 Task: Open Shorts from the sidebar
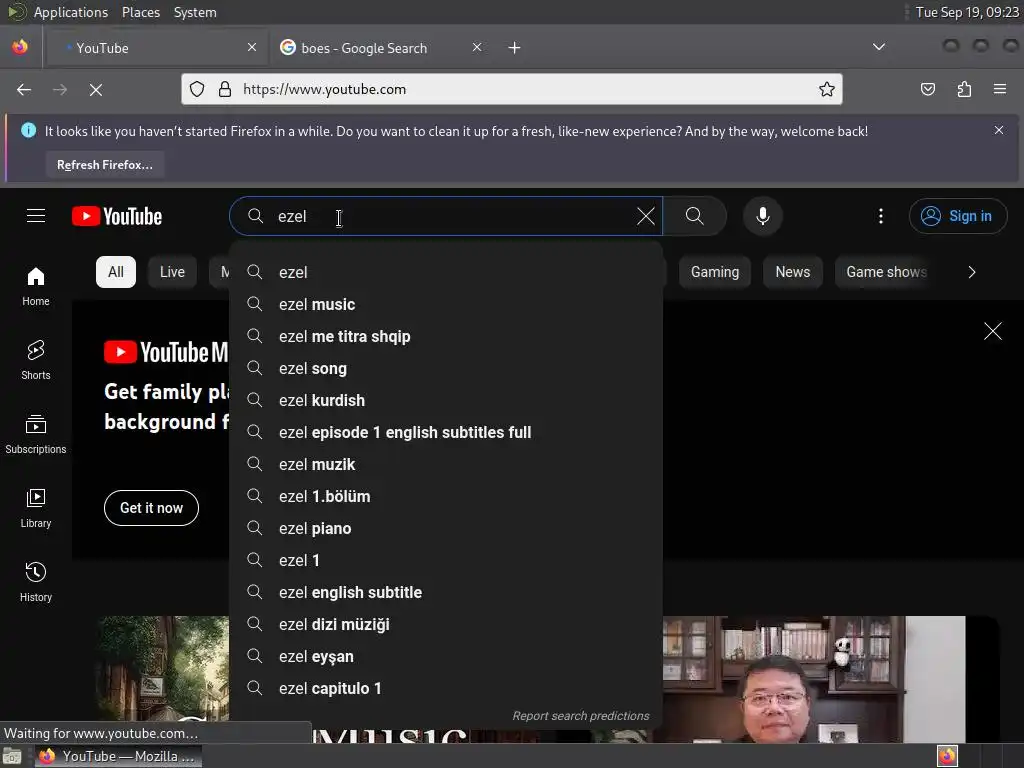tap(36, 360)
